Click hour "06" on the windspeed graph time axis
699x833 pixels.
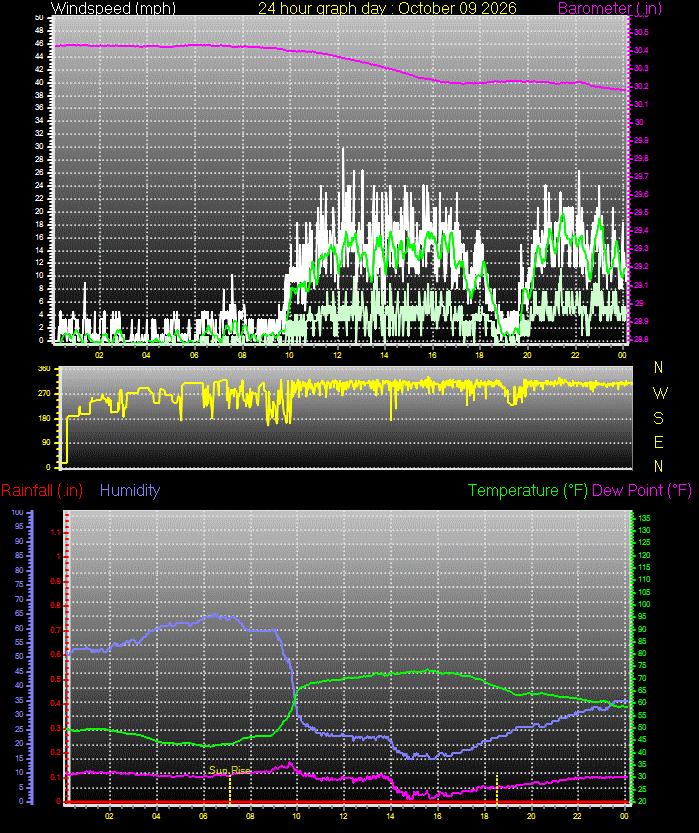pos(194,355)
